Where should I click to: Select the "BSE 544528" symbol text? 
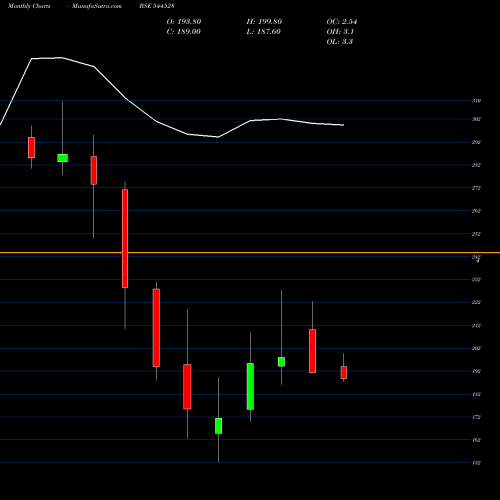(x=157, y=6)
